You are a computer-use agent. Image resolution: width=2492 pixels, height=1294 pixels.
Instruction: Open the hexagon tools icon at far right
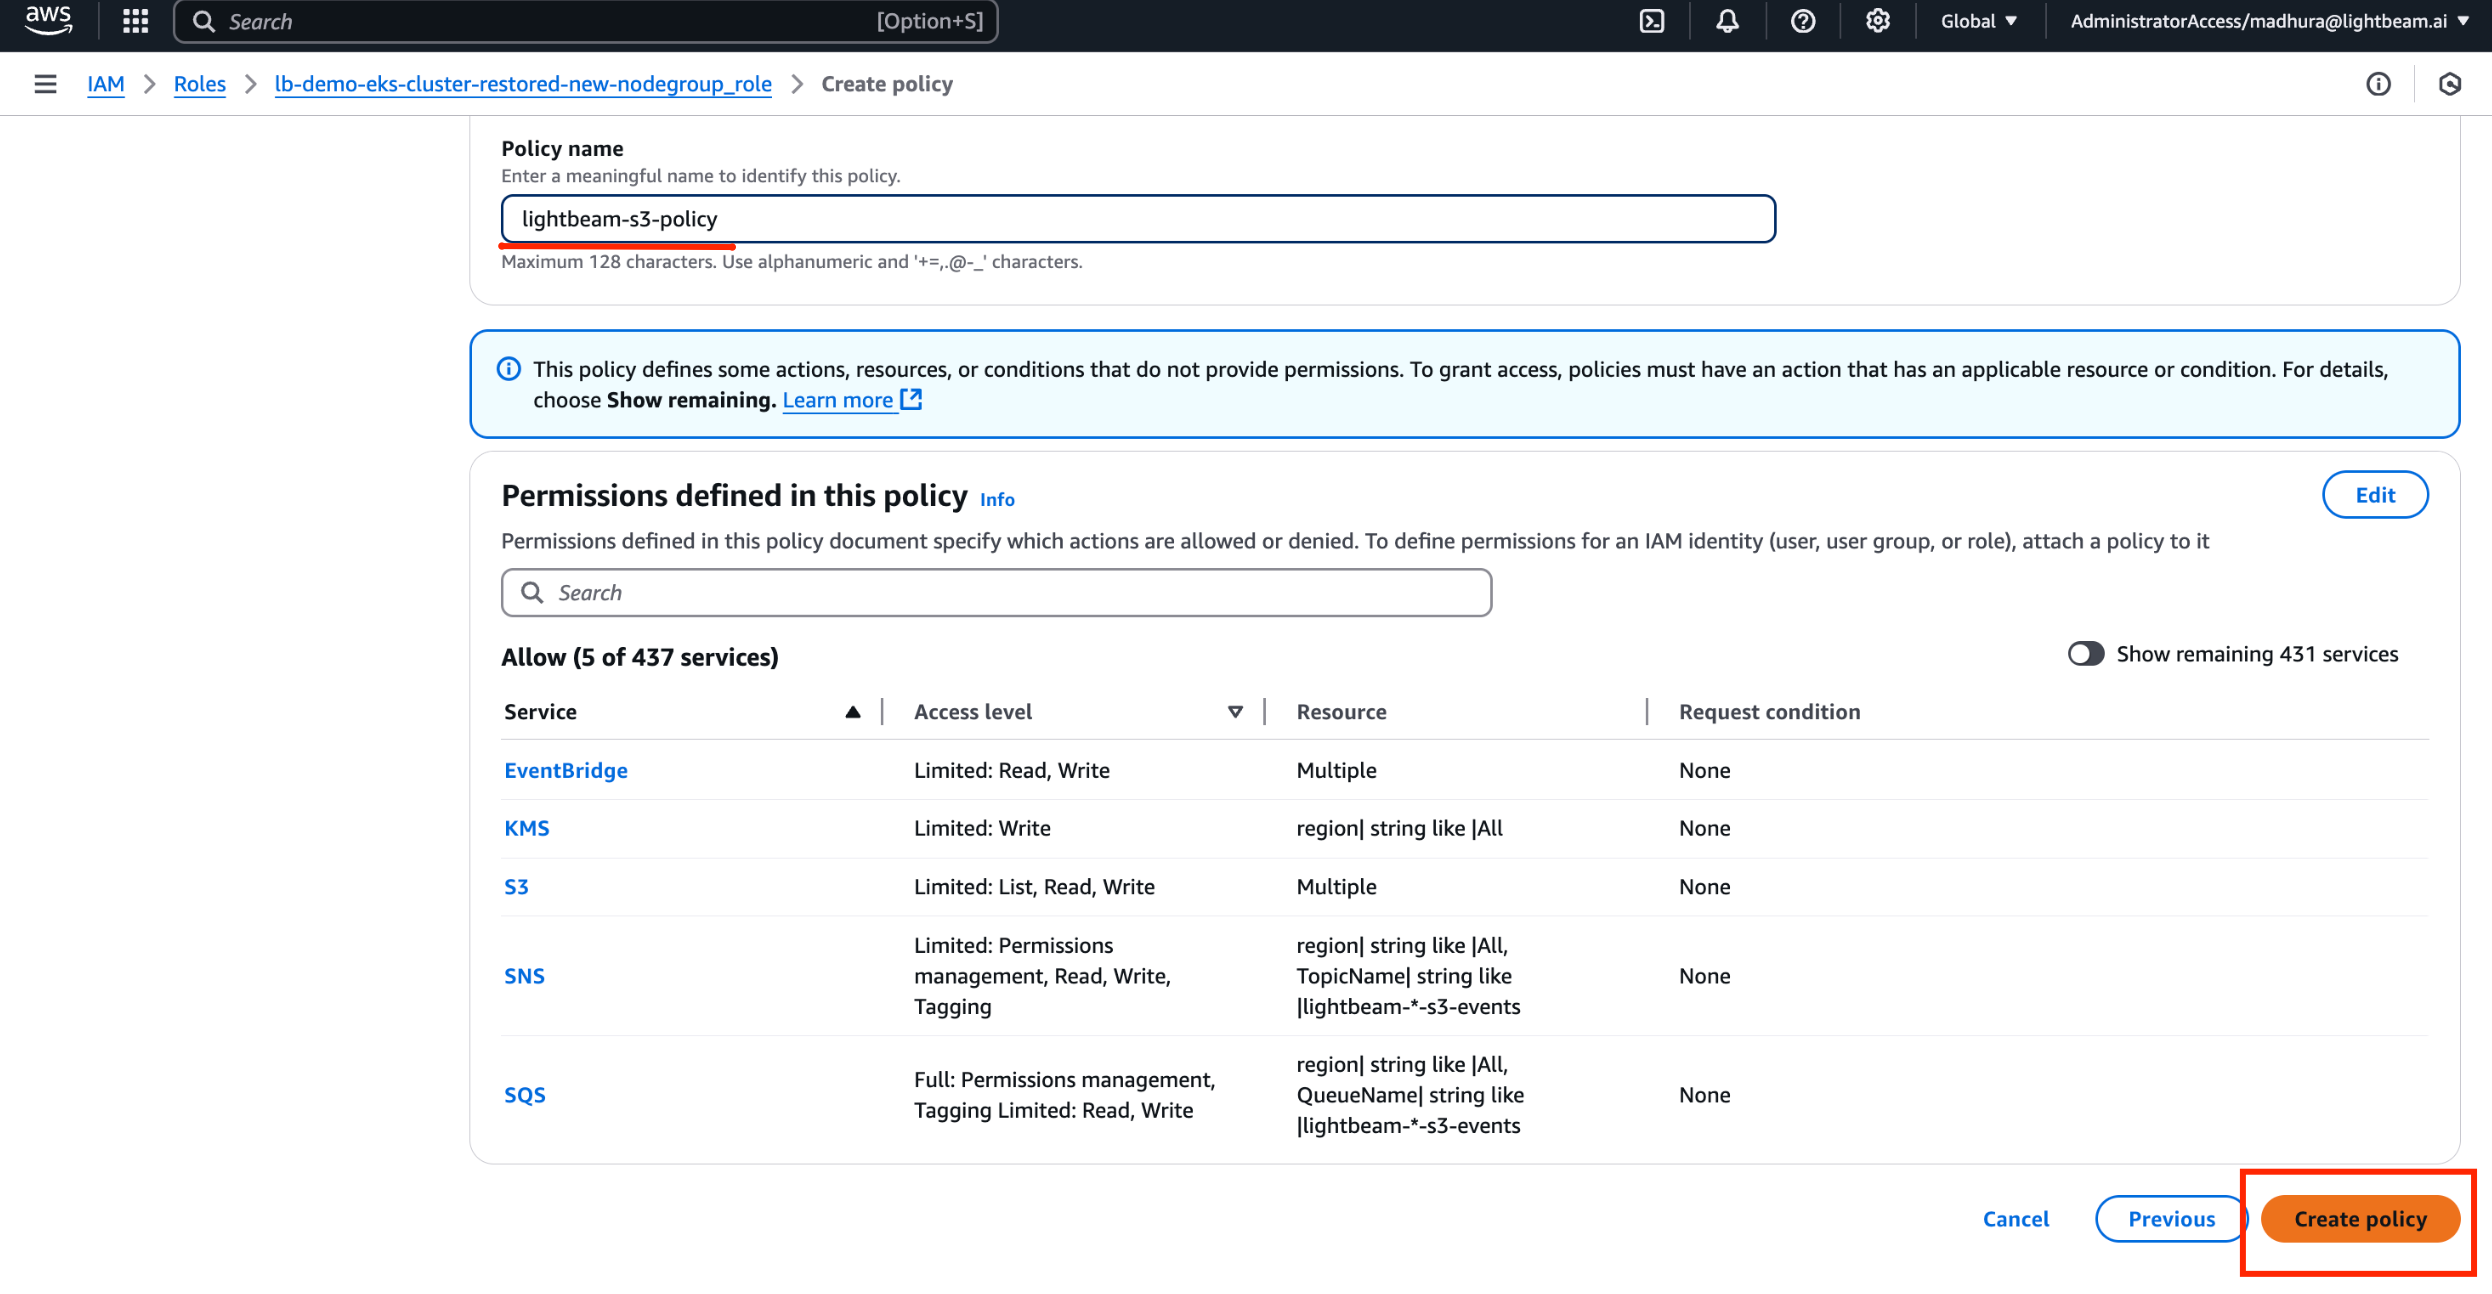[x=2450, y=84]
